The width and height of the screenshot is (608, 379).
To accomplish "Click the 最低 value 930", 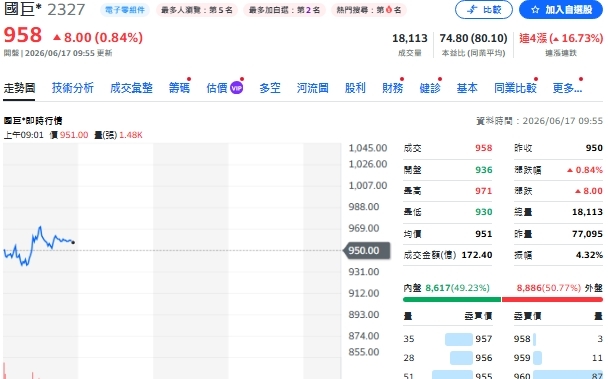I will 484,212.
